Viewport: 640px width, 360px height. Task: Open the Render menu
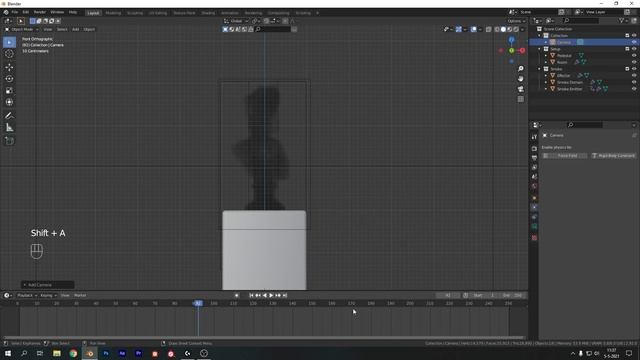tap(40, 12)
